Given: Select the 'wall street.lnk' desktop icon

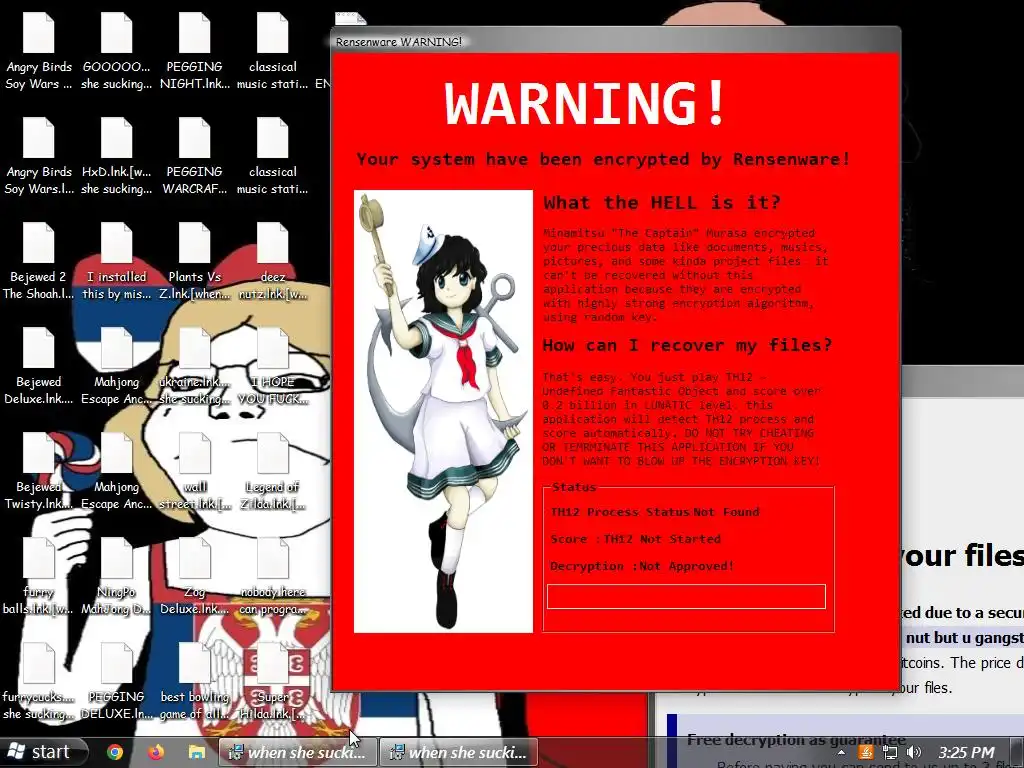Looking at the screenshot, I should coord(195,473).
